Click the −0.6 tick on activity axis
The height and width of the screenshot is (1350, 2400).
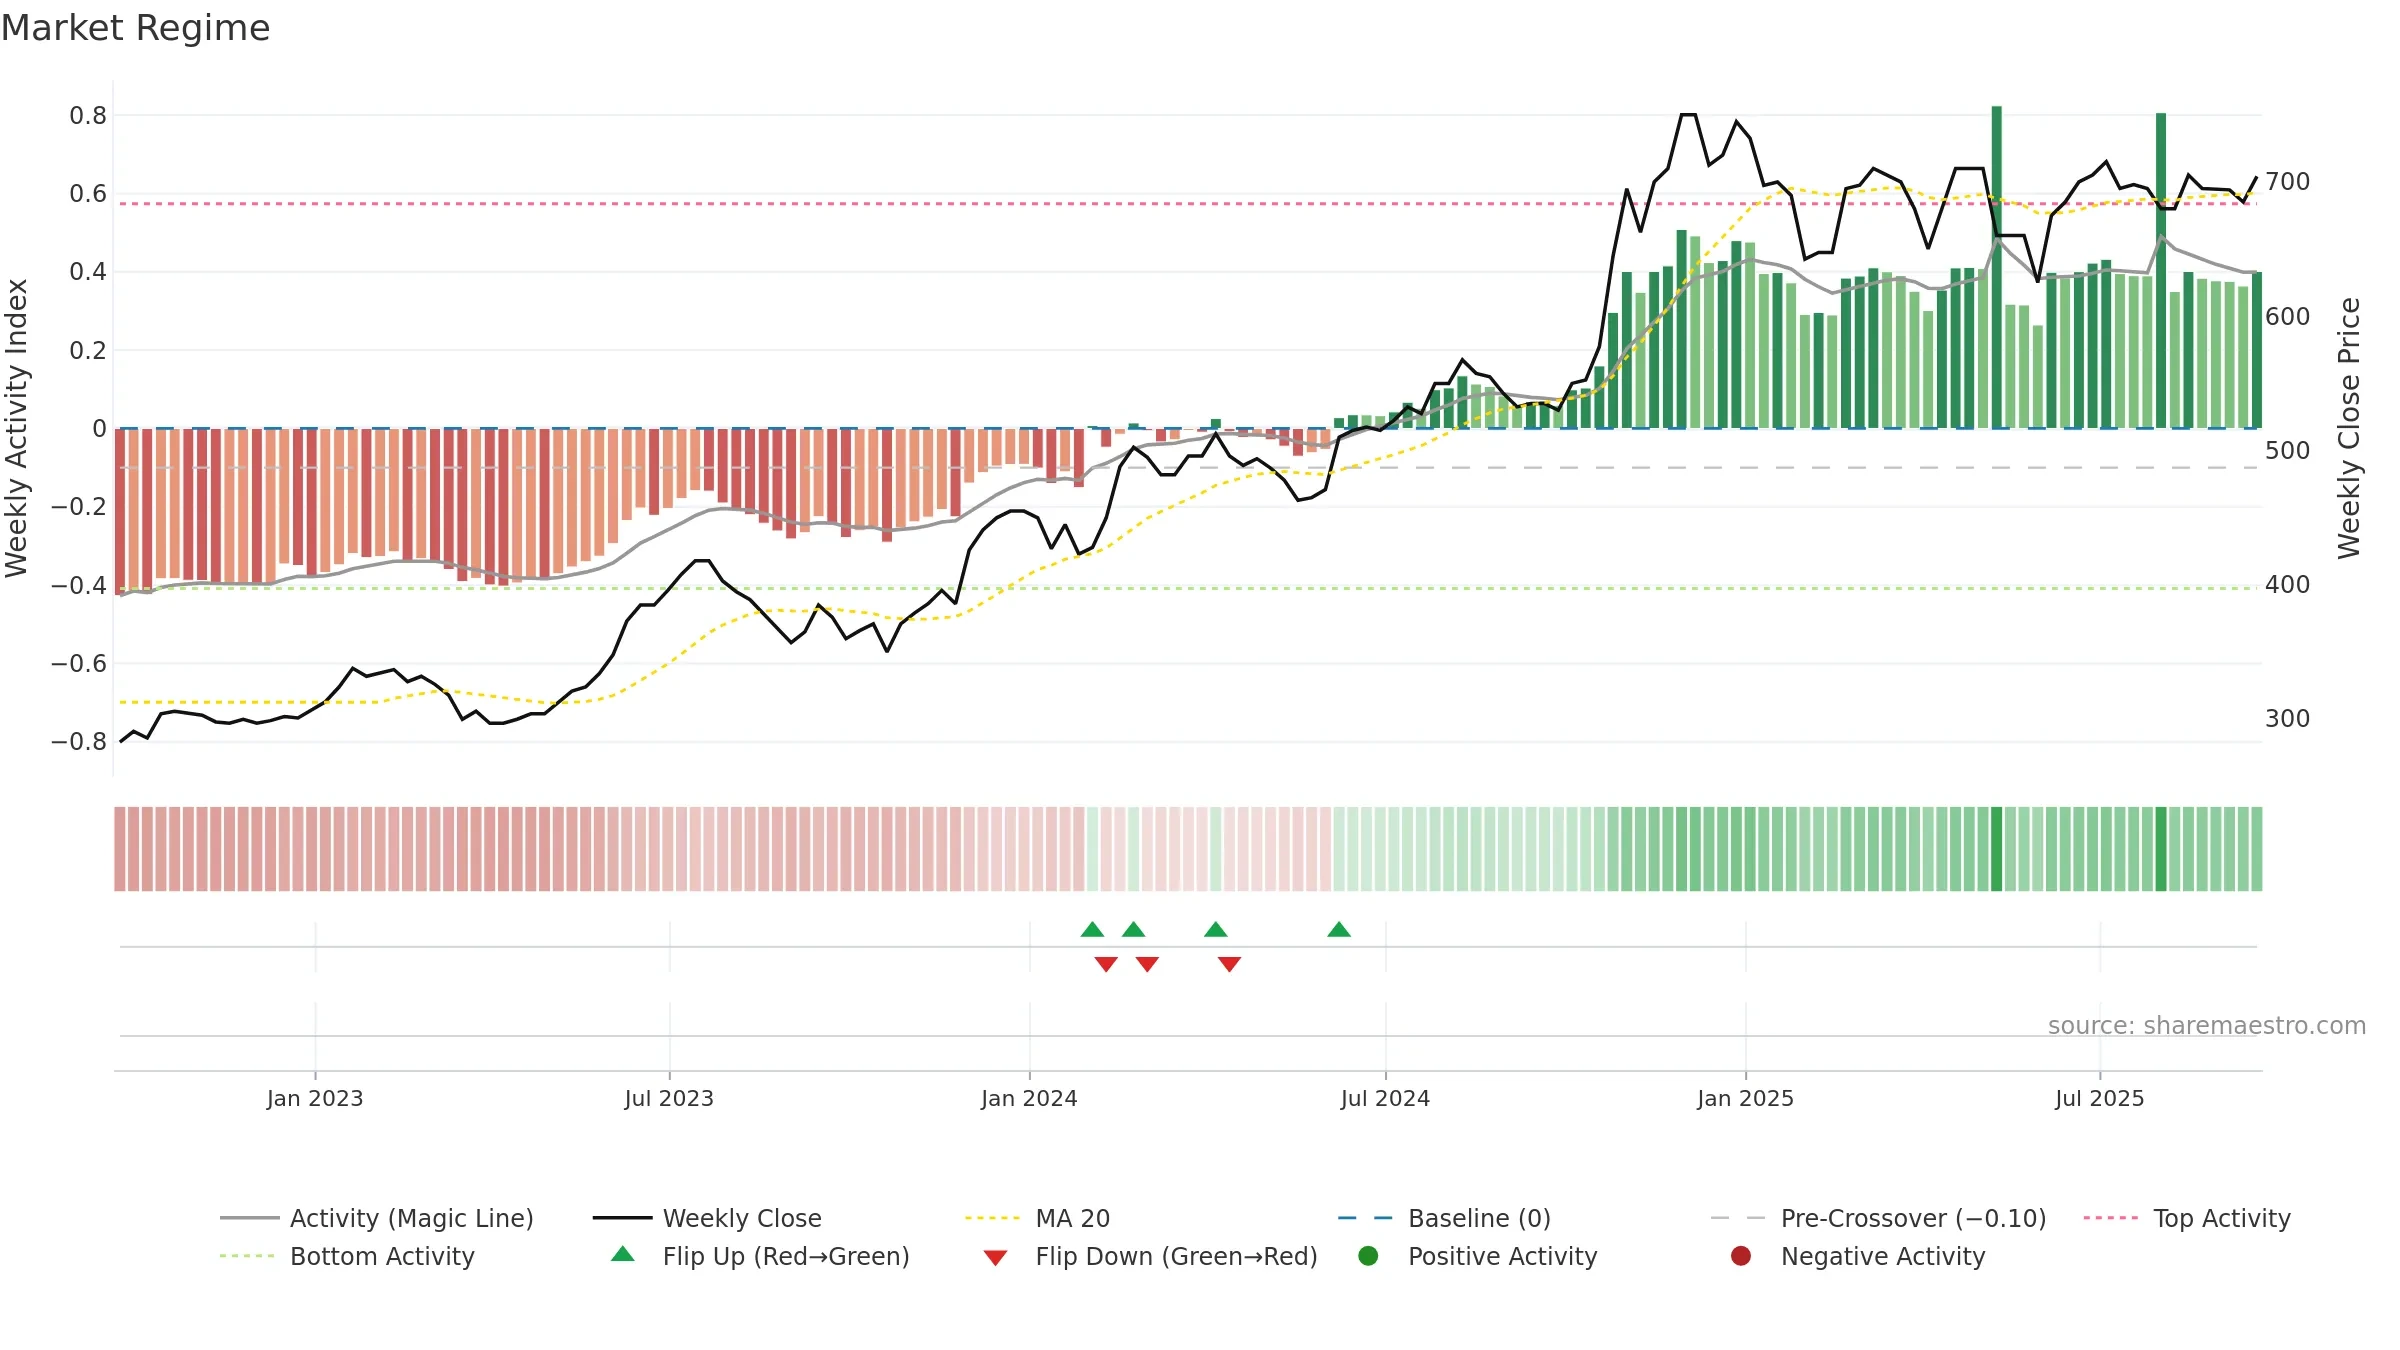tap(79, 664)
